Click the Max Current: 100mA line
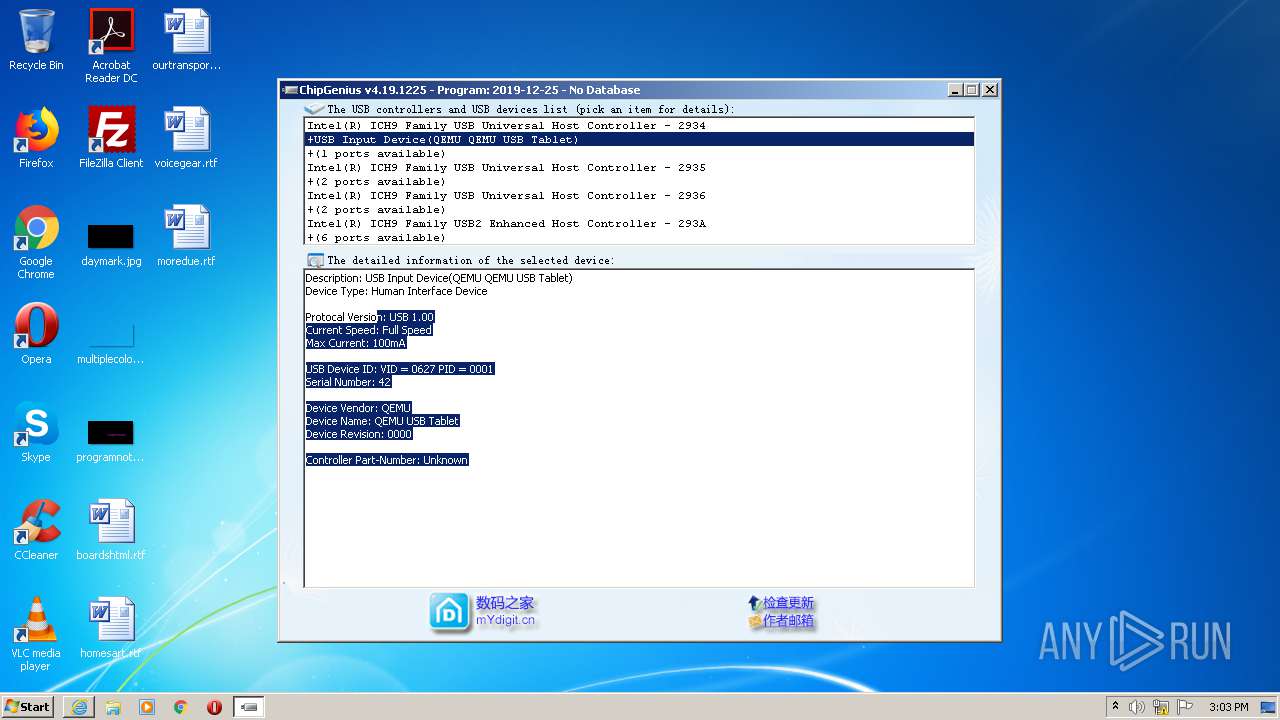 pos(356,343)
